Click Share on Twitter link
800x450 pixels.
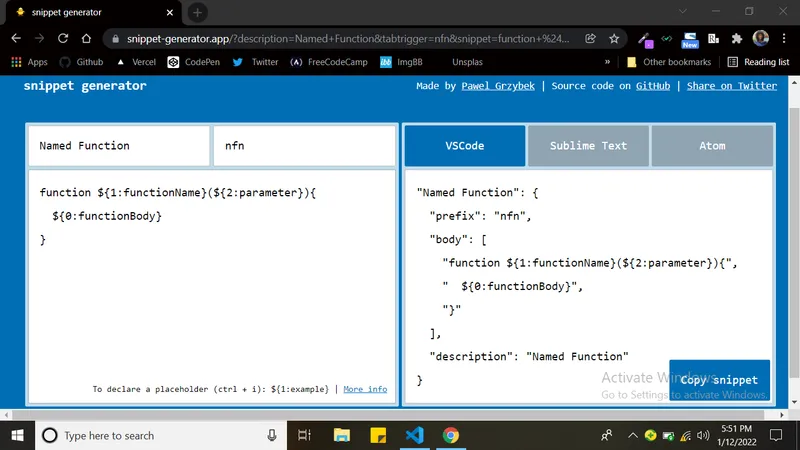[x=732, y=86]
